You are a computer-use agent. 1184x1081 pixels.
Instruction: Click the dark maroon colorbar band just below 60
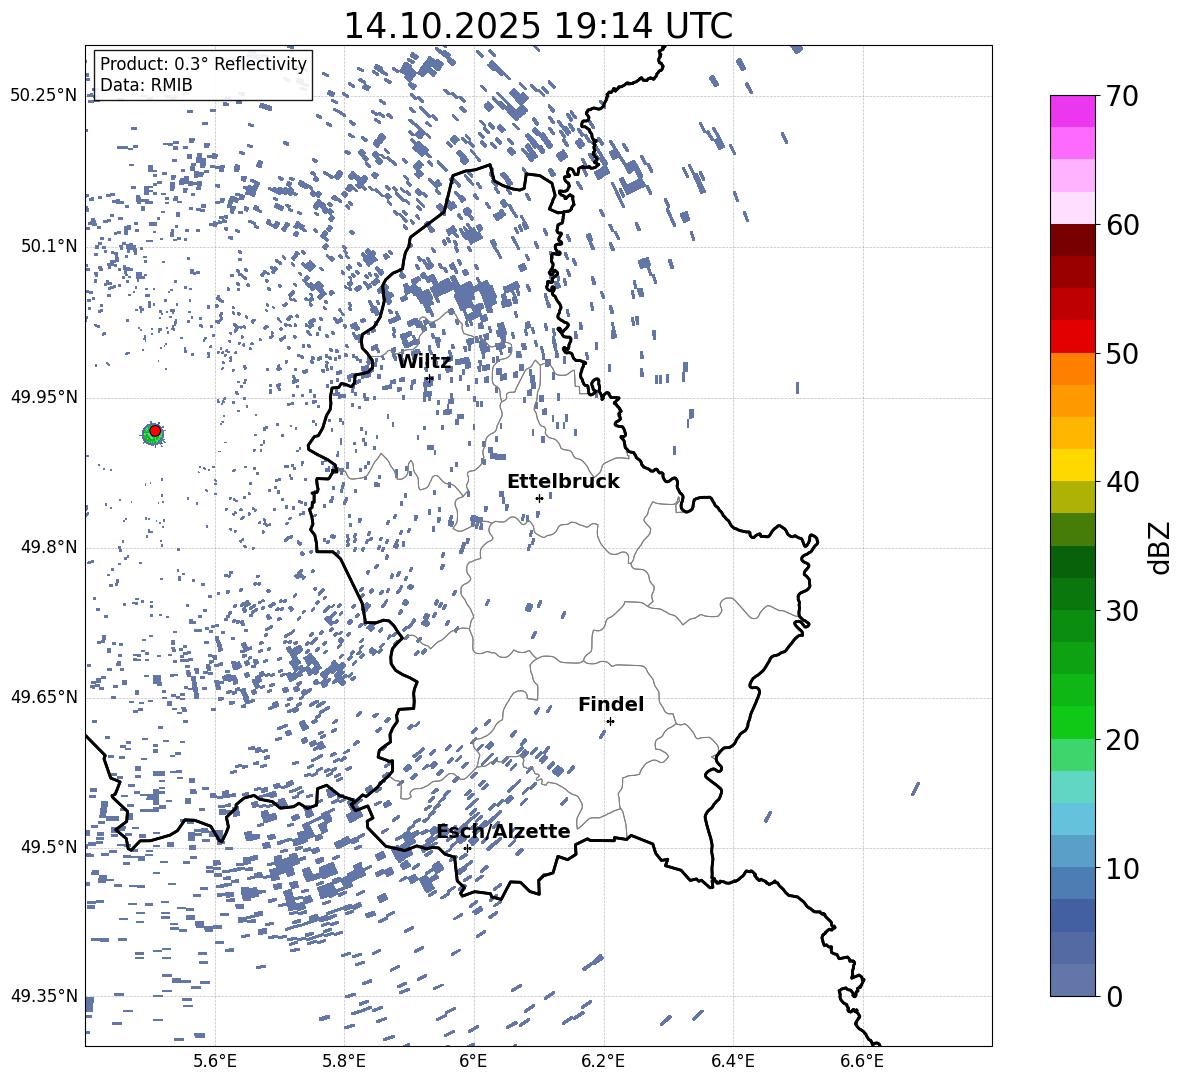[x=1073, y=240]
